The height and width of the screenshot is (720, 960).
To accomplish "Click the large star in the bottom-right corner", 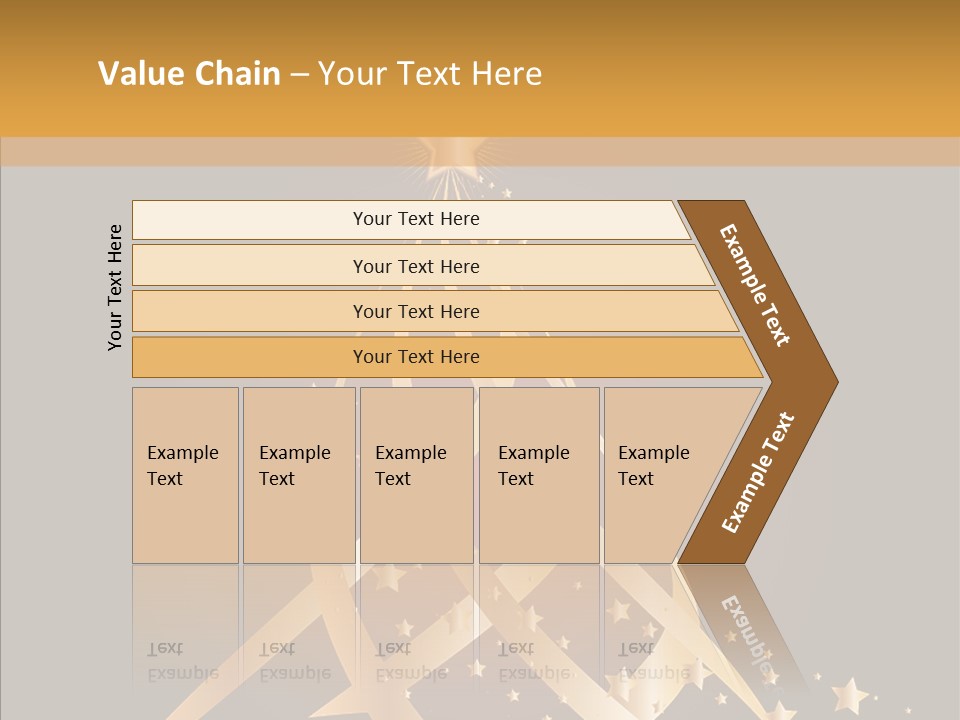I will 851,693.
